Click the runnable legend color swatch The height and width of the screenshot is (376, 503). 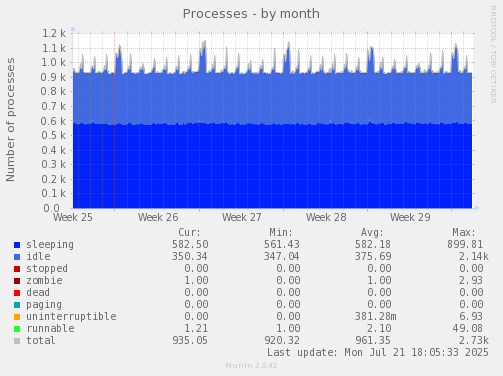click(x=17, y=329)
